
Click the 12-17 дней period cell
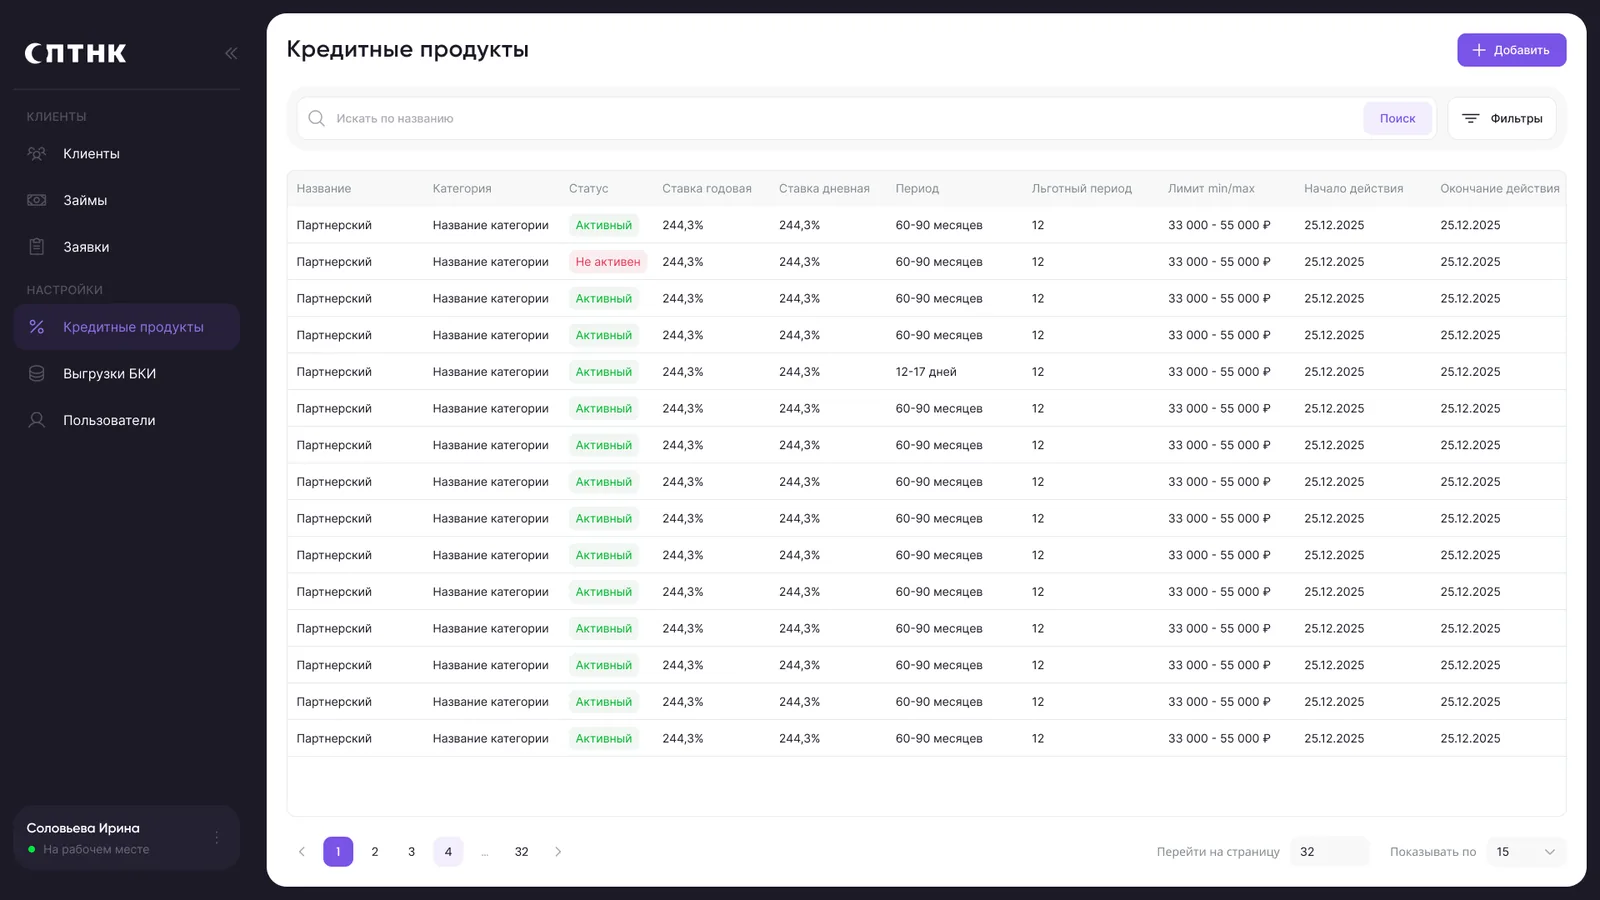926,372
